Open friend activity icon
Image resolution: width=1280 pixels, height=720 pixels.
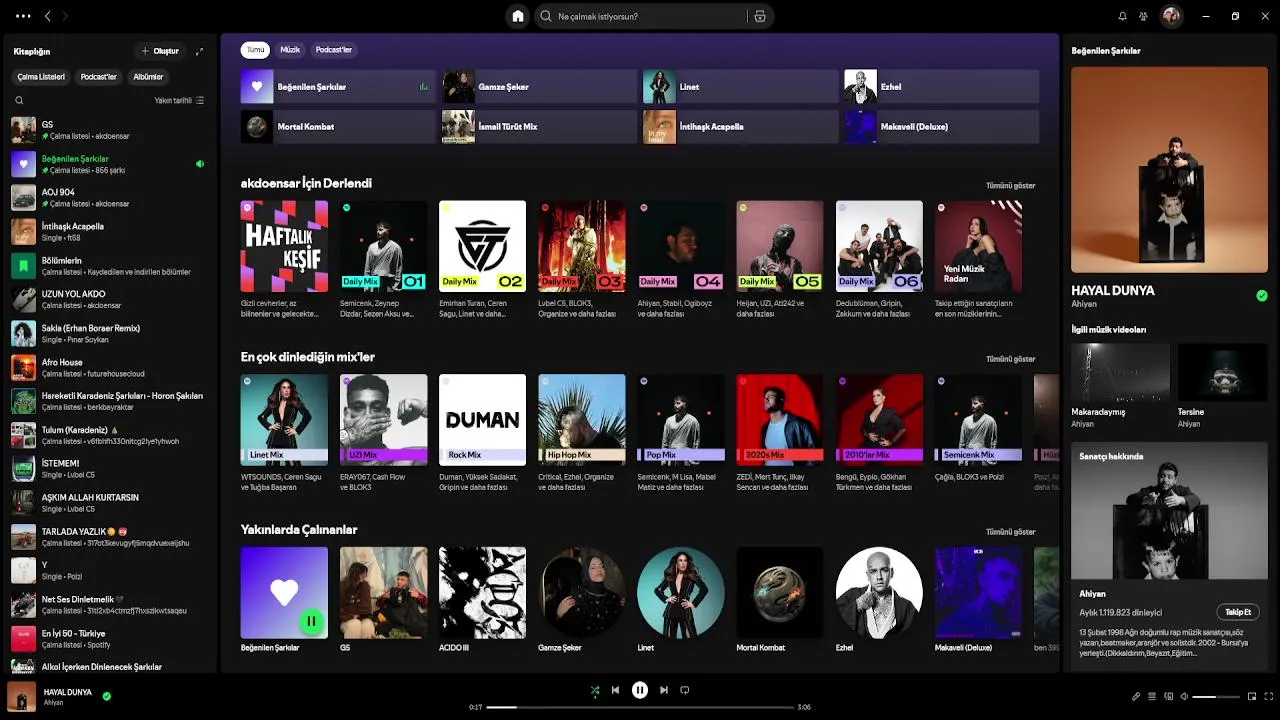pos(1143,16)
